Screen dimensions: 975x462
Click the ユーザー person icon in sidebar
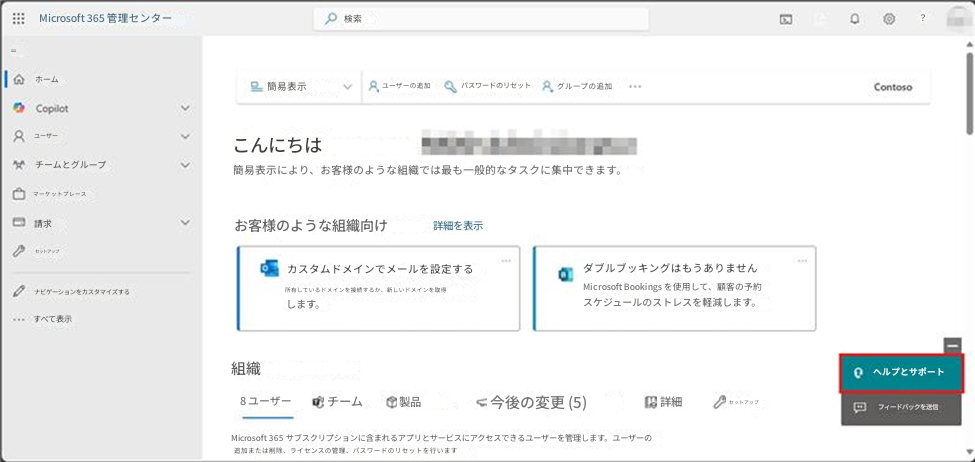click(19, 136)
